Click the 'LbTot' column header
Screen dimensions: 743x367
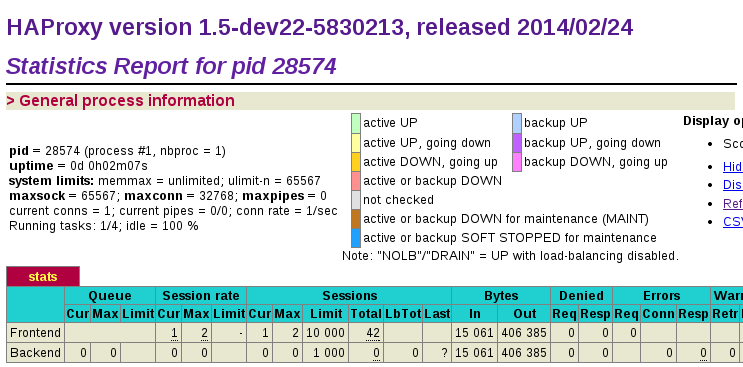coord(403,313)
